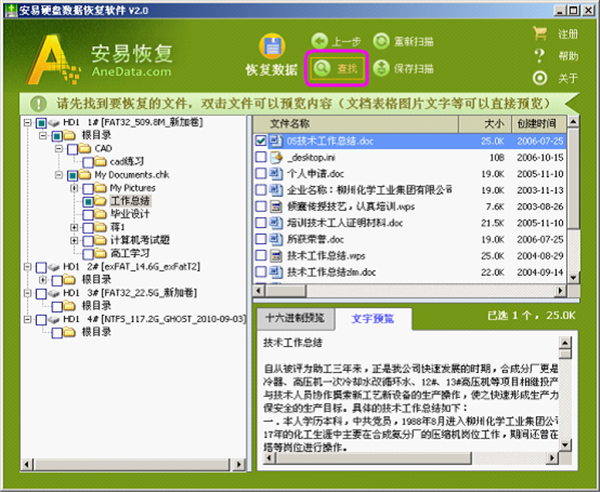Click the 保存扫描 save scan icon

[x=382, y=69]
